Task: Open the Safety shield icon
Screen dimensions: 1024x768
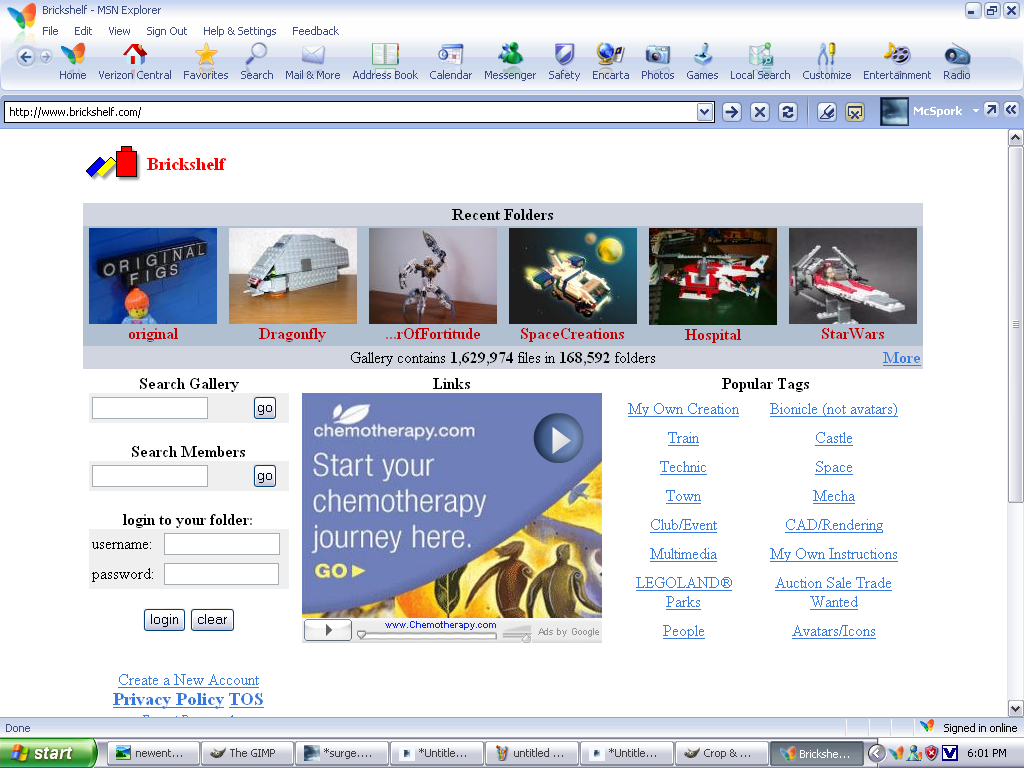Action: (x=564, y=62)
